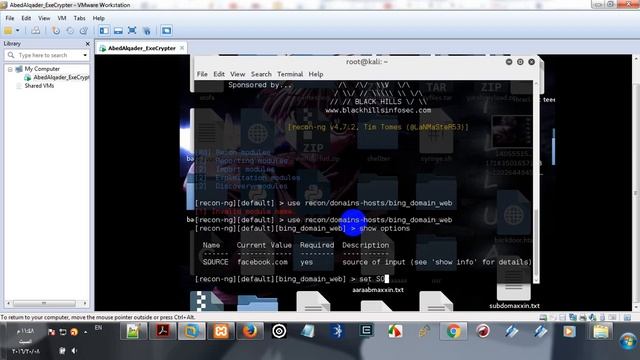This screenshot has height=360, width=640.
Task: Open the VM menu
Action: (62, 18)
